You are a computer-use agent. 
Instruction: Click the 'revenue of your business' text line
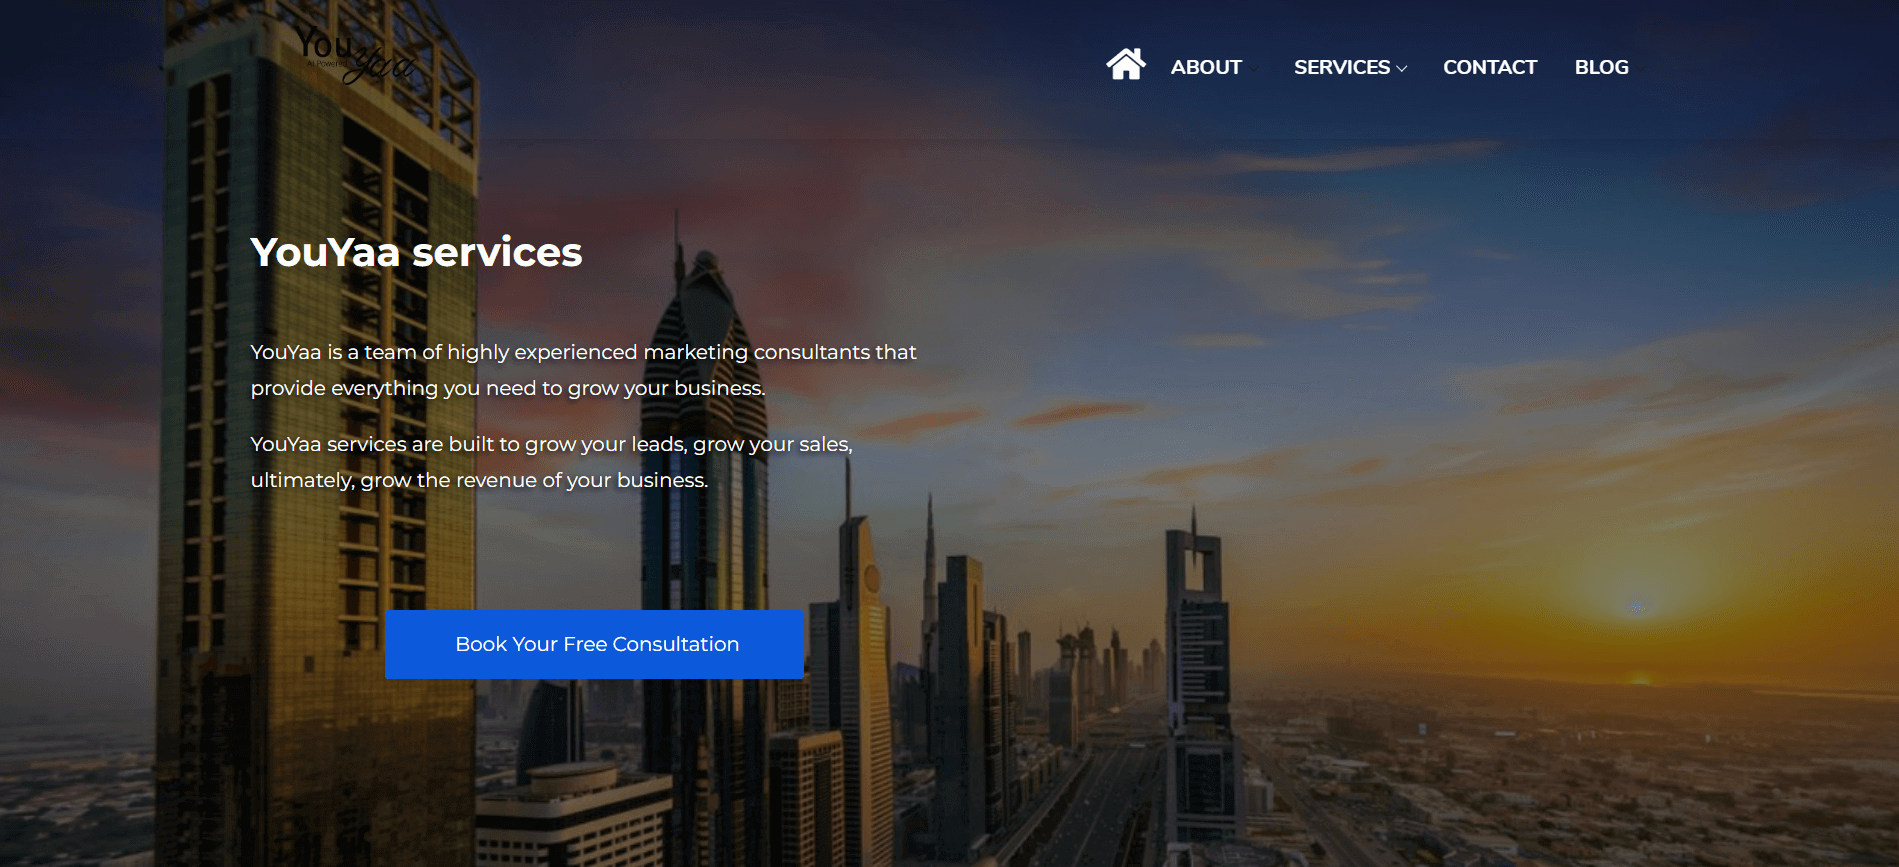point(479,480)
